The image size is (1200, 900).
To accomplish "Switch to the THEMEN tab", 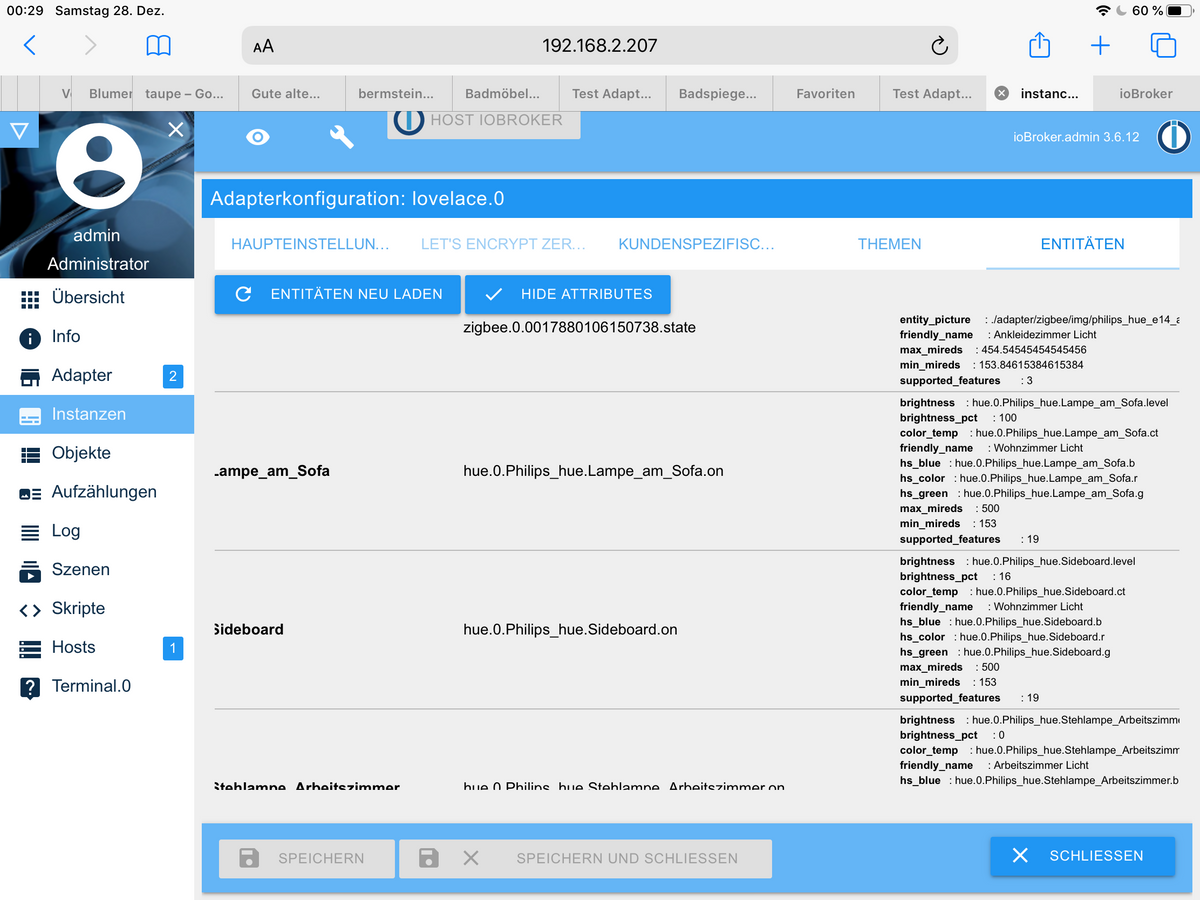I will 889,244.
